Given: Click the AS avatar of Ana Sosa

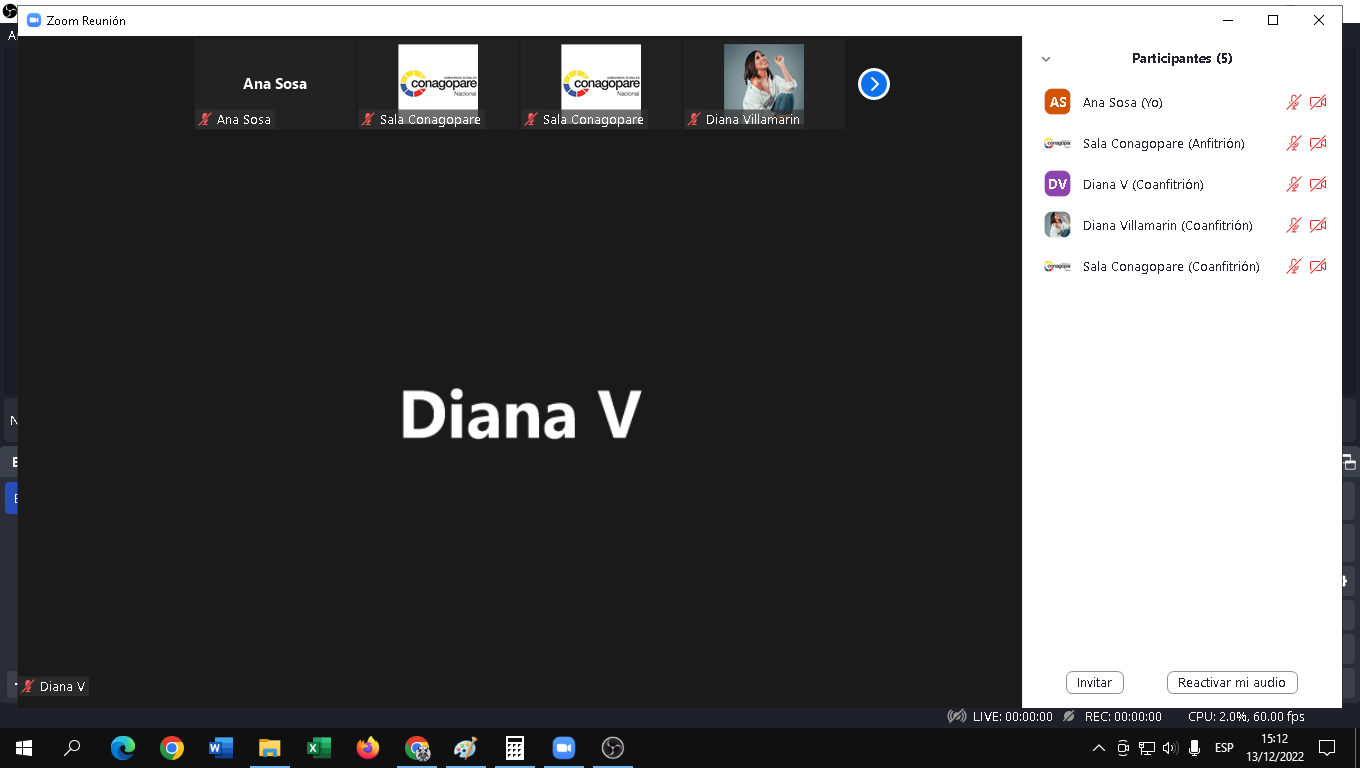Looking at the screenshot, I should tap(1057, 102).
